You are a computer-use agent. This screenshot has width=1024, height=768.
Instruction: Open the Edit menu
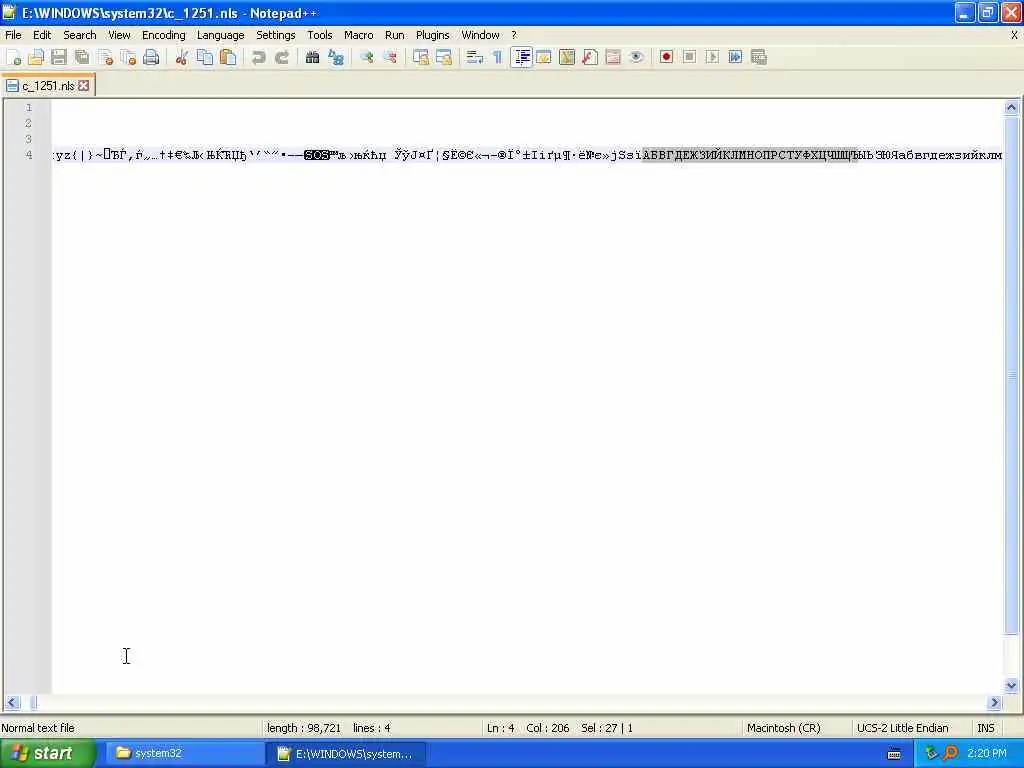[x=42, y=35]
